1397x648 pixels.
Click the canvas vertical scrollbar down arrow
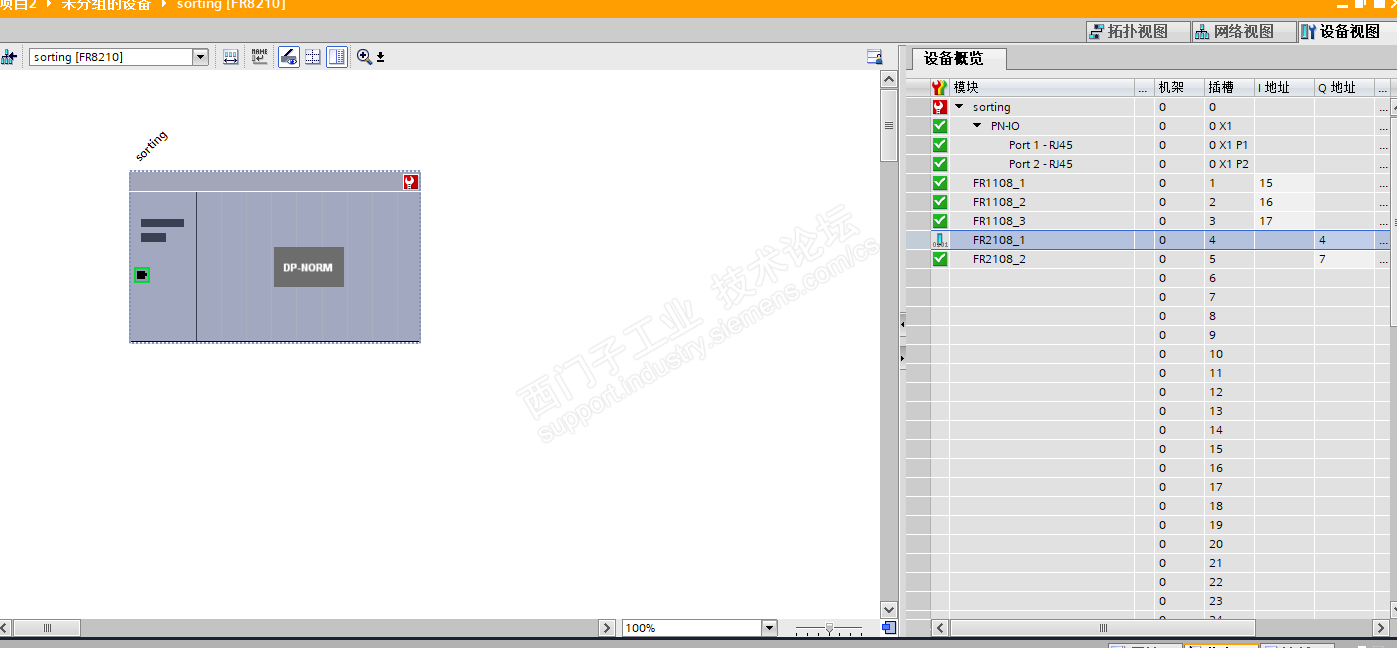pos(888,609)
